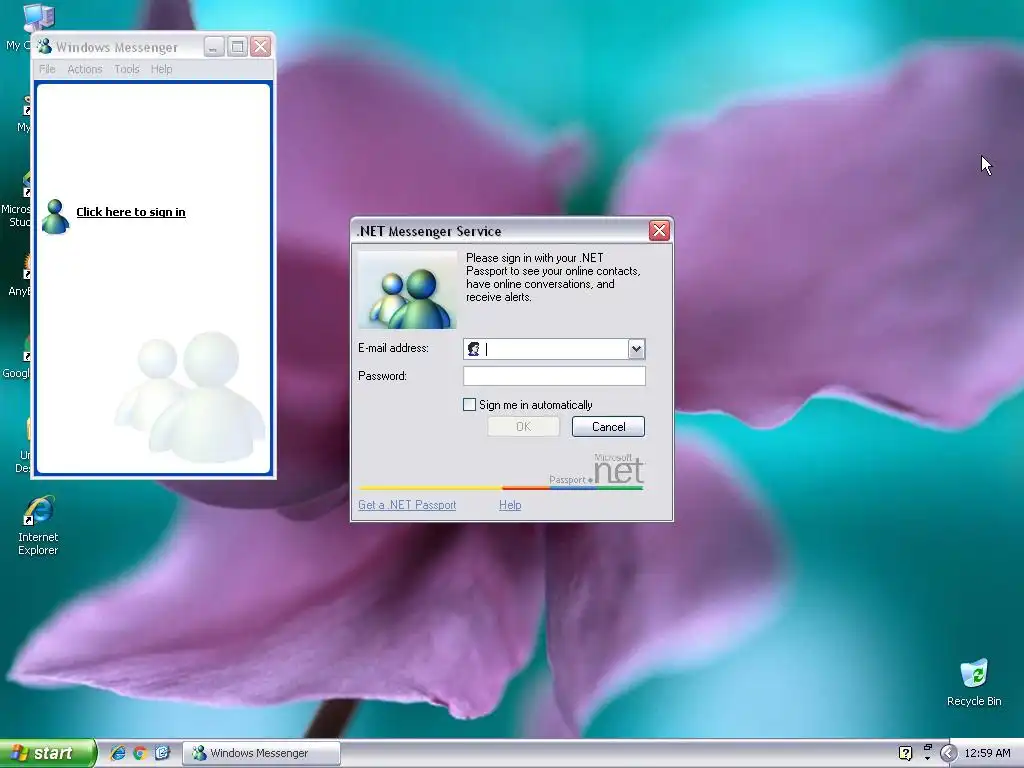This screenshot has height=768, width=1024.
Task: Click the 'Click here to sign in' link
Action: tap(131, 212)
